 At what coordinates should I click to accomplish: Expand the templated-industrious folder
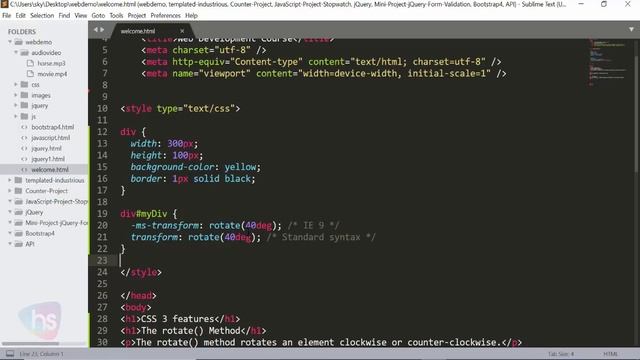click(10, 180)
